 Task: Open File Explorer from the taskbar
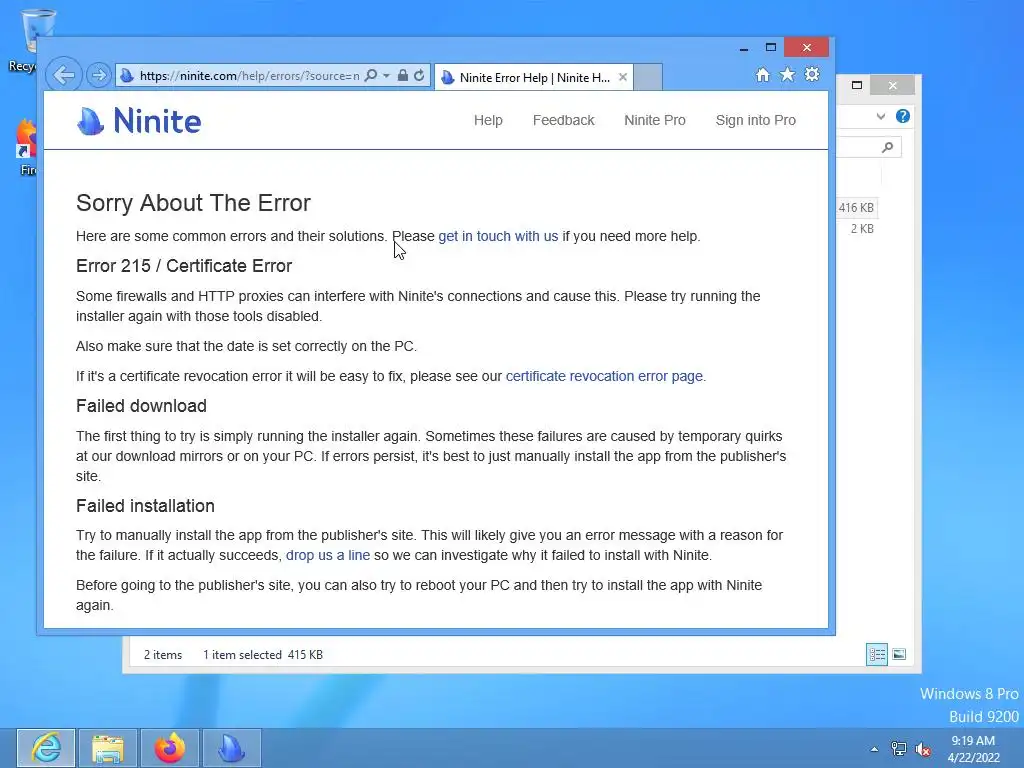(108, 748)
